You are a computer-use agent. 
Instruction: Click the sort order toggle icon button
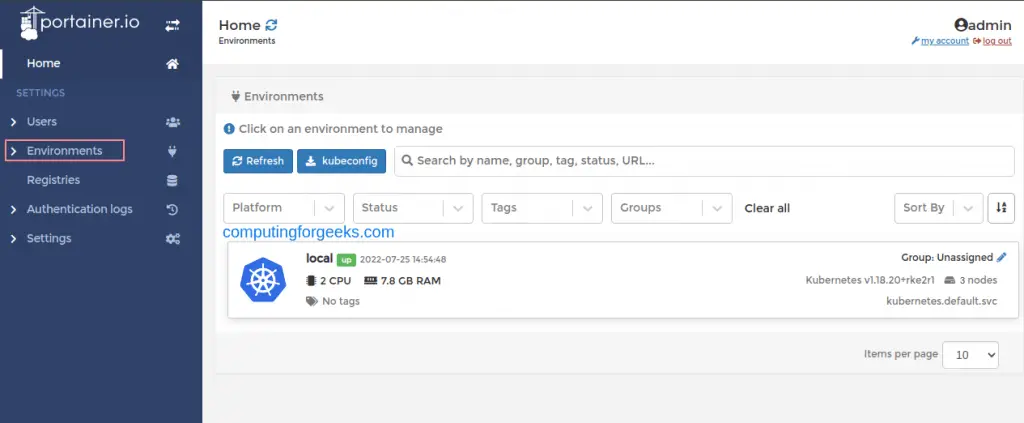(x=1001, y=208)
